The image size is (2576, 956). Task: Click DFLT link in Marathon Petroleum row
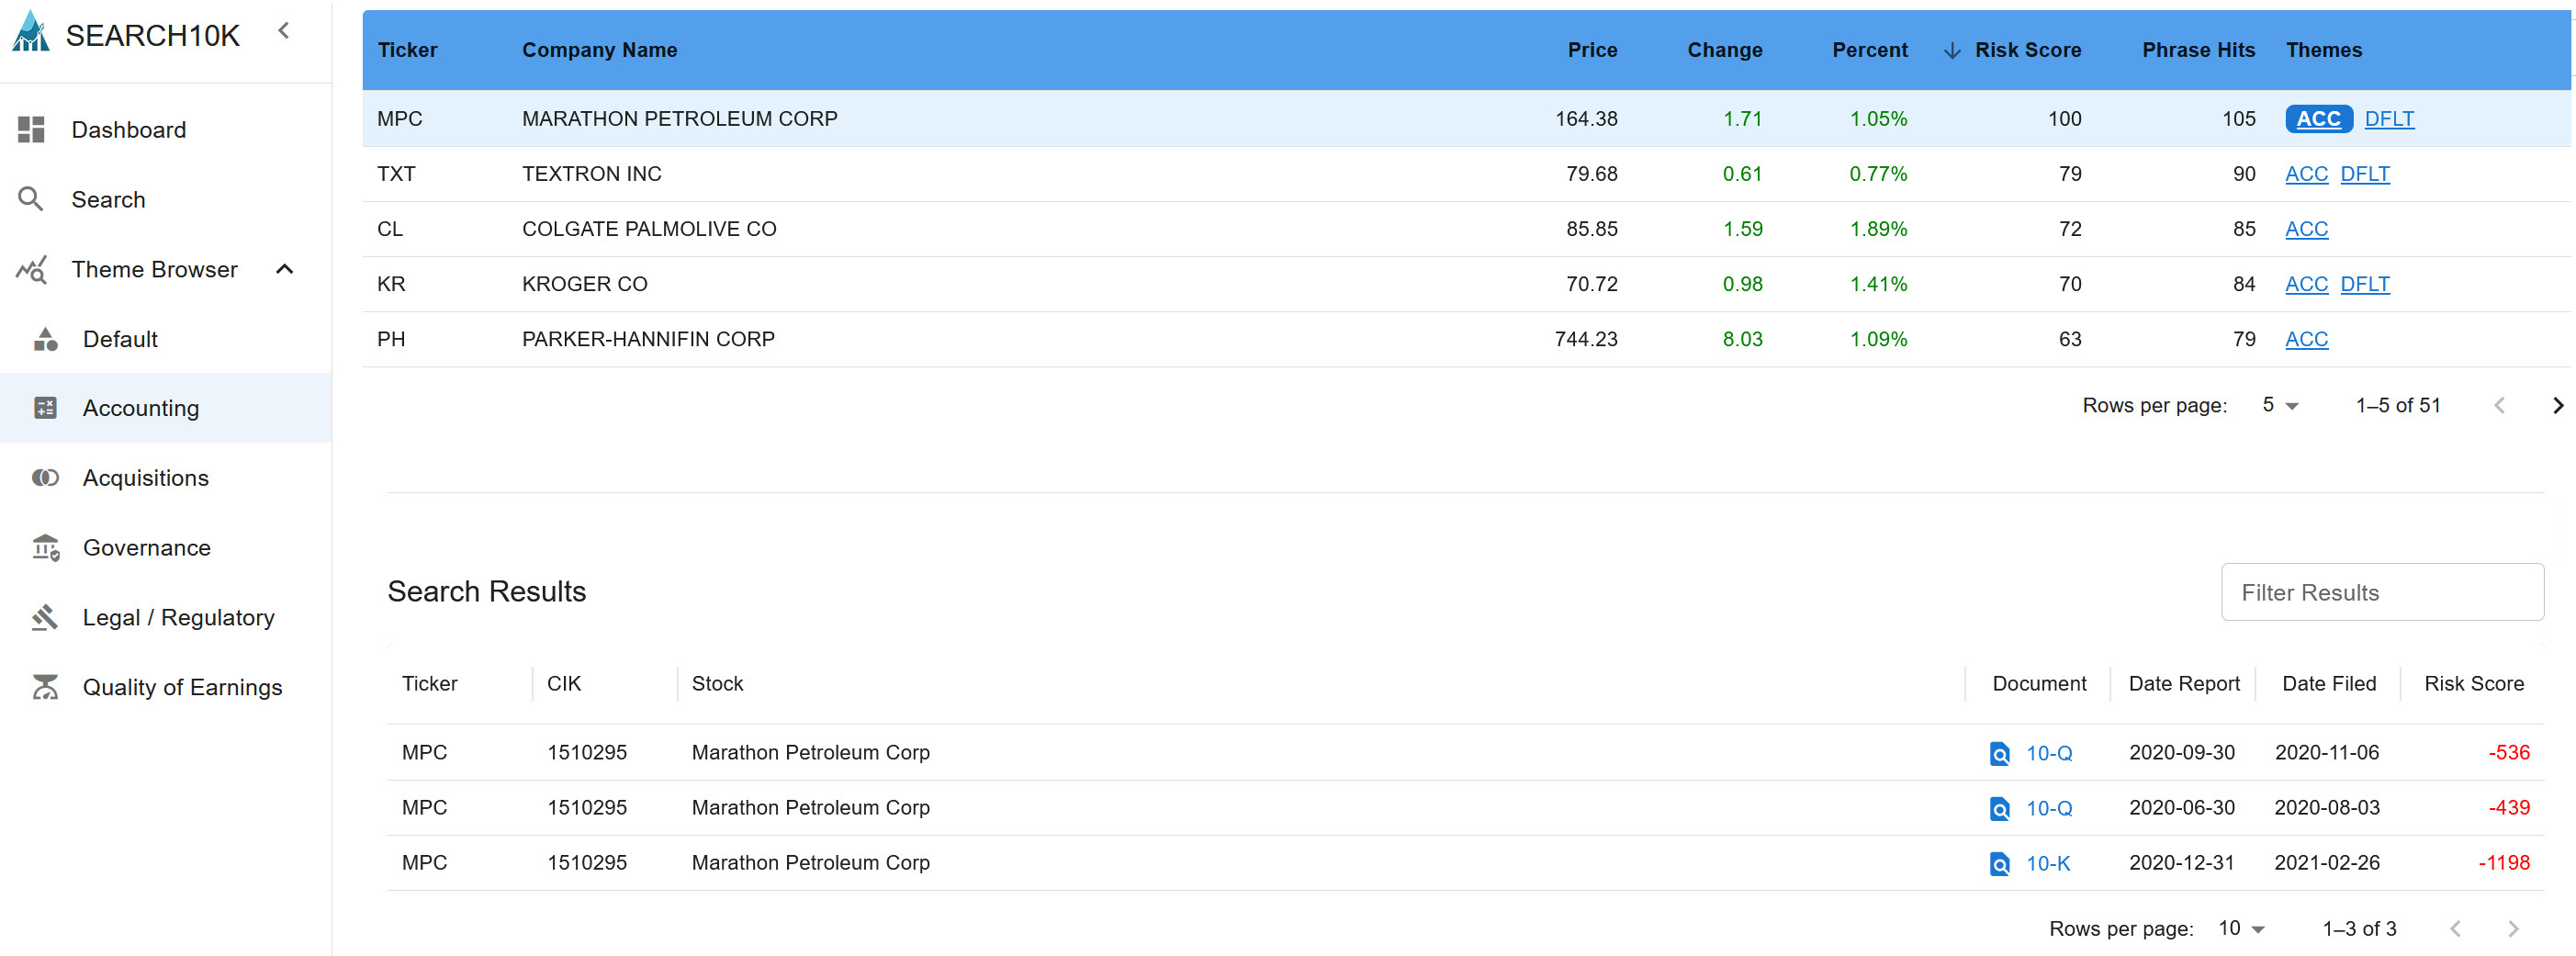(2389, 119)
